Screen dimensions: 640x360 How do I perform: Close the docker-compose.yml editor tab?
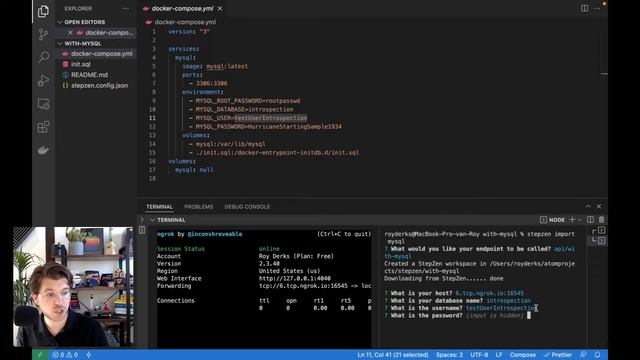click(x=220, y=9)
